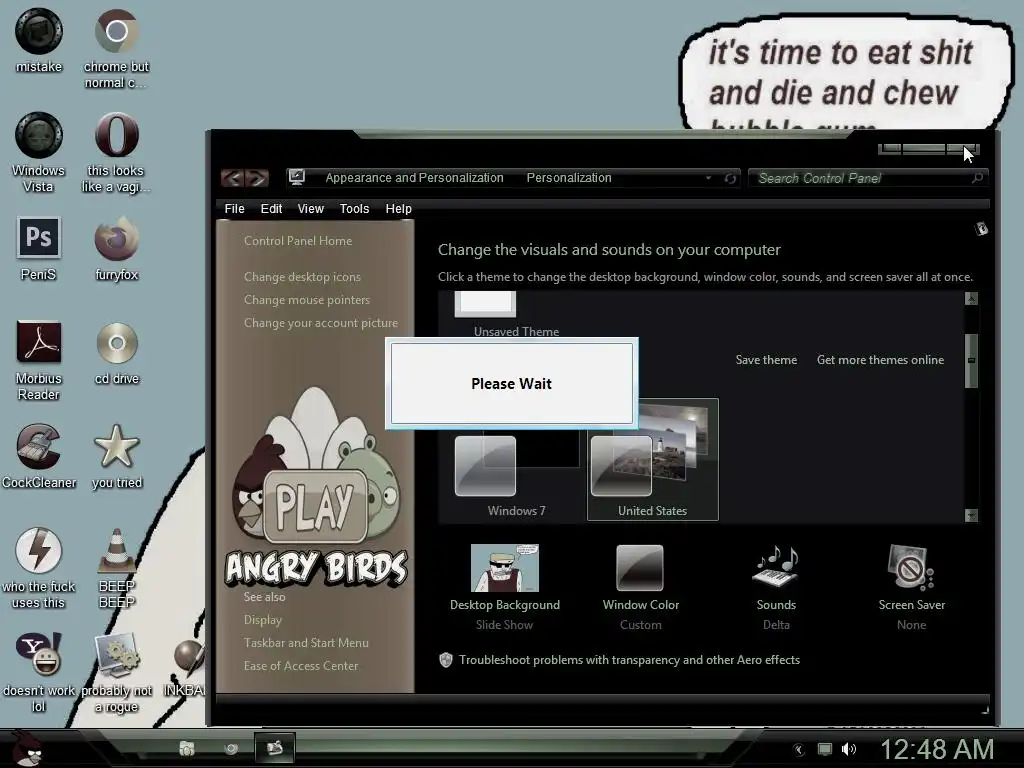The height and width of the screenshot is (768, 1024).
Task: Open the File menu
Action: tap(234, 208)
